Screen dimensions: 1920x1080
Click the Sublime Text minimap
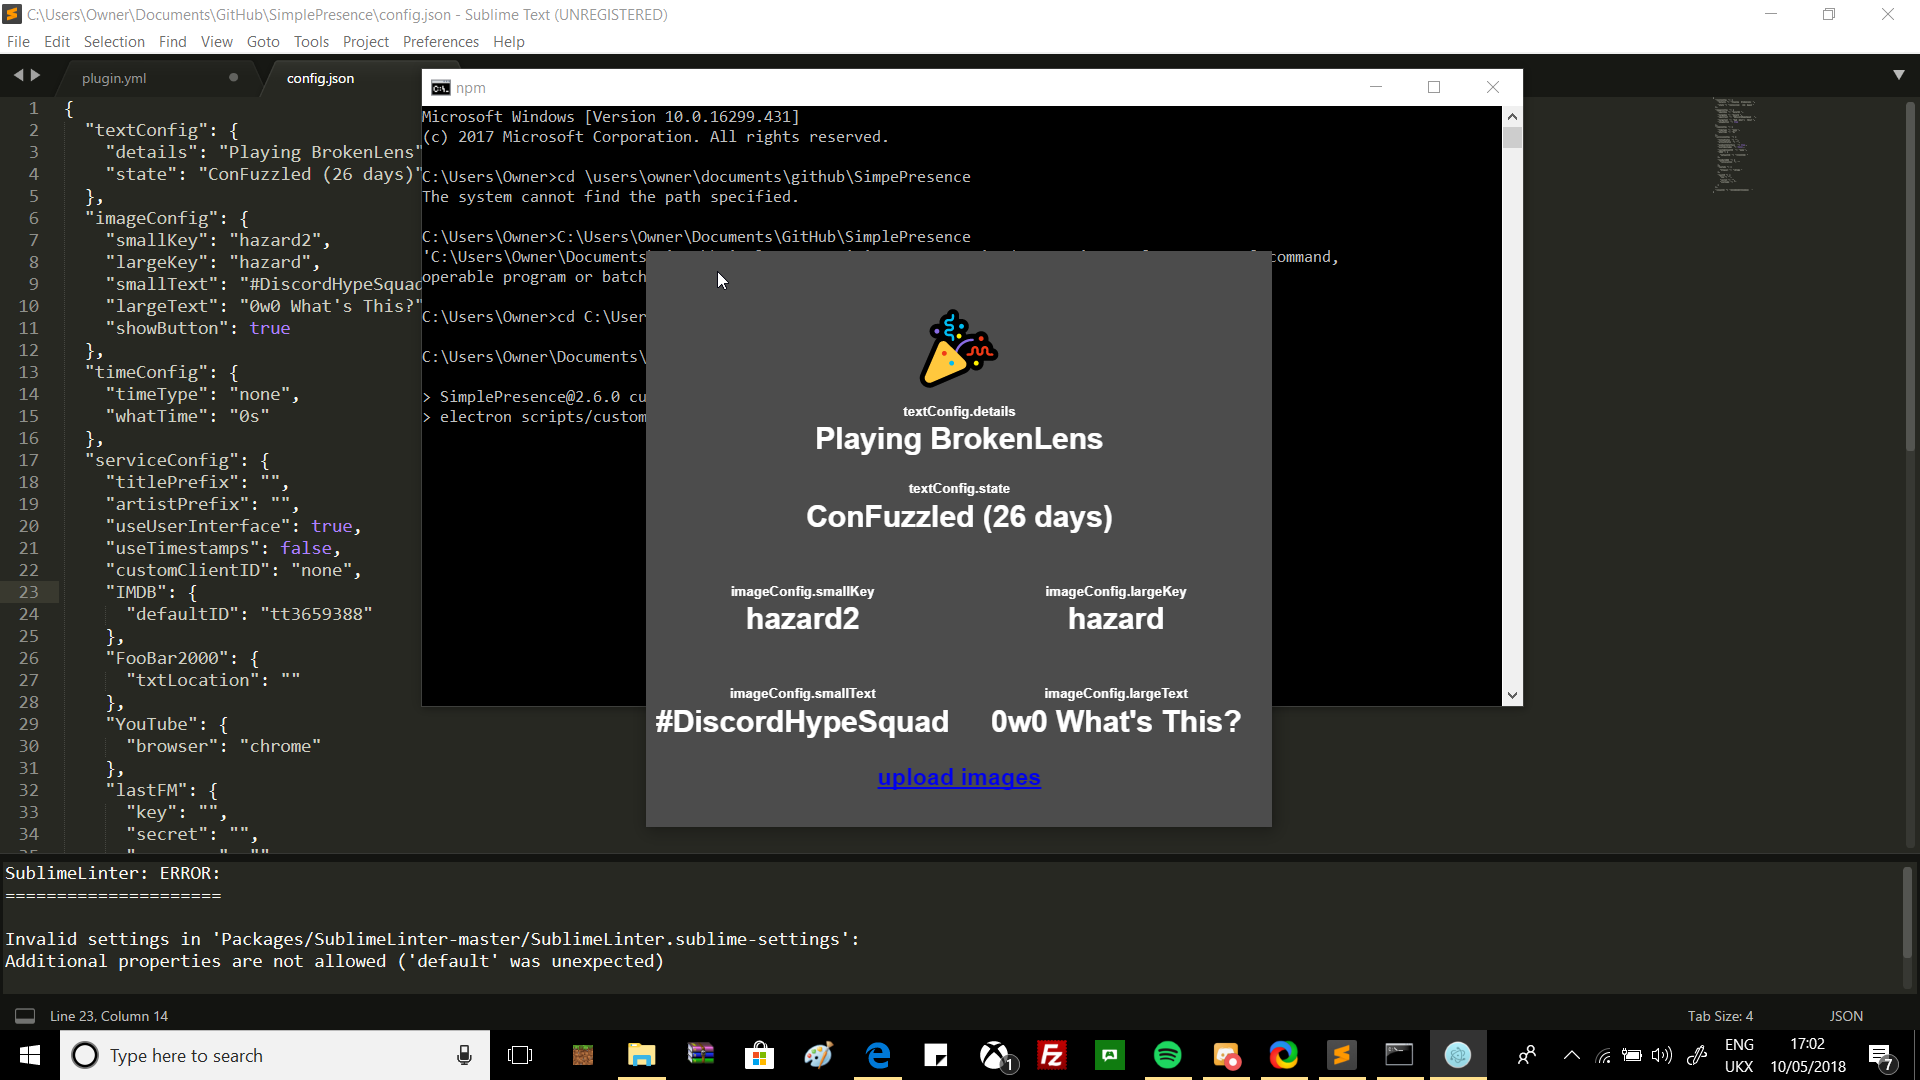coord(1735,145)
